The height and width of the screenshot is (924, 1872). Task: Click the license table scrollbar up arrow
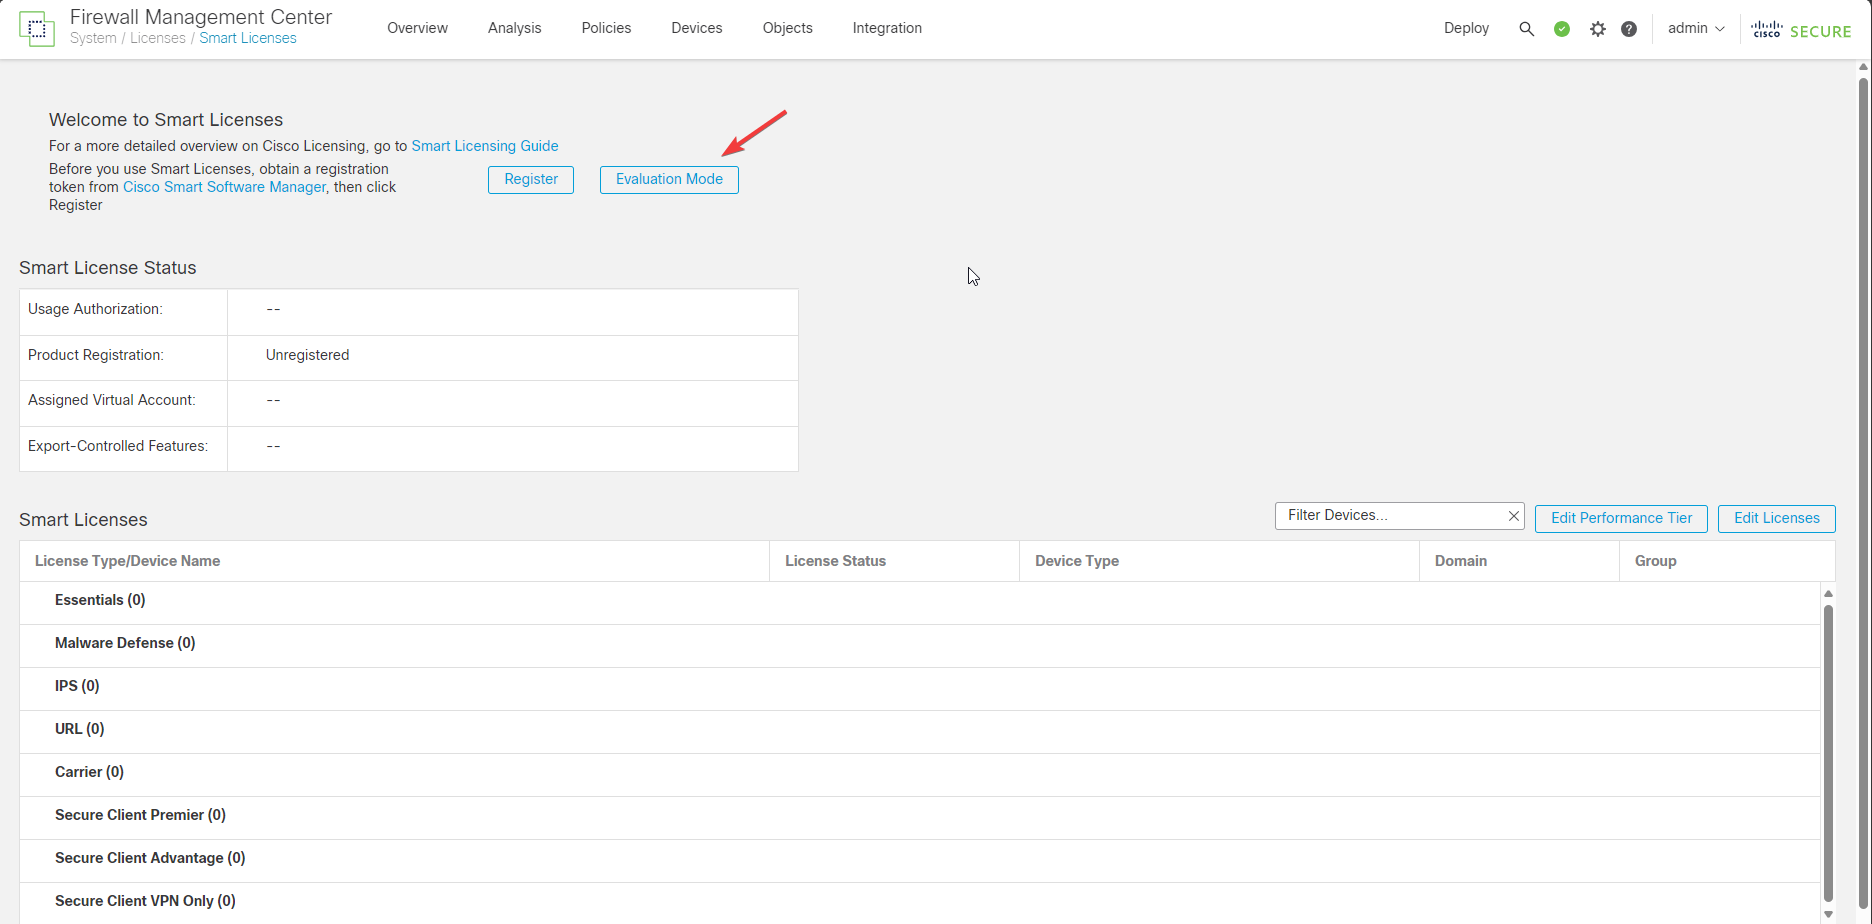[x=1828, y=594]
